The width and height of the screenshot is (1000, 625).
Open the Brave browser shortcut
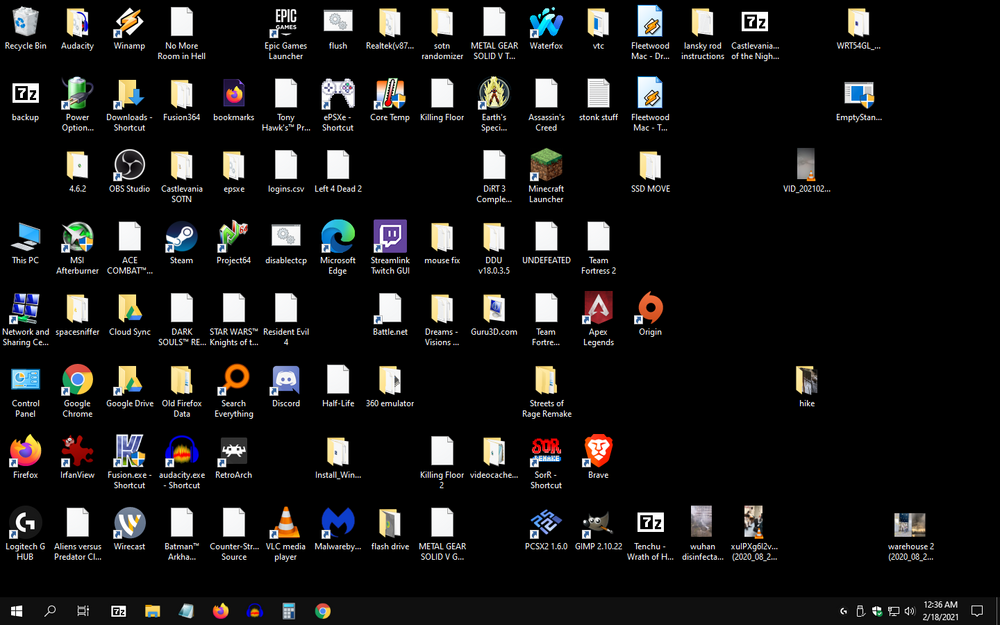pos(598,451)
